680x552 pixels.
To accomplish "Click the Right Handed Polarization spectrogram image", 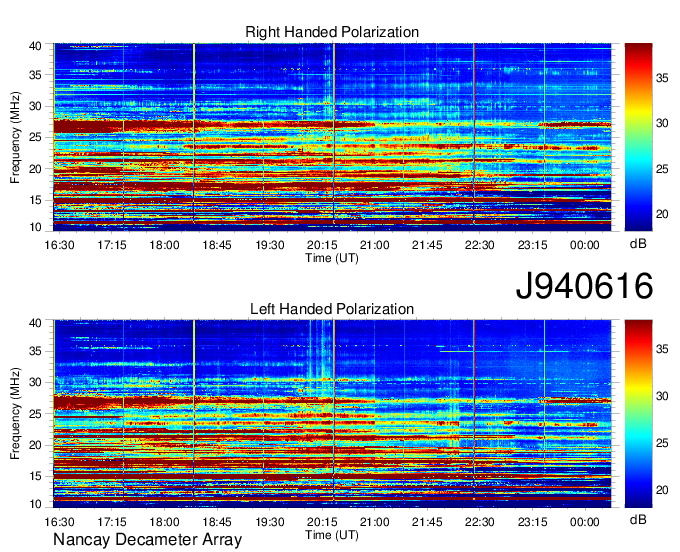I will 332,137.
